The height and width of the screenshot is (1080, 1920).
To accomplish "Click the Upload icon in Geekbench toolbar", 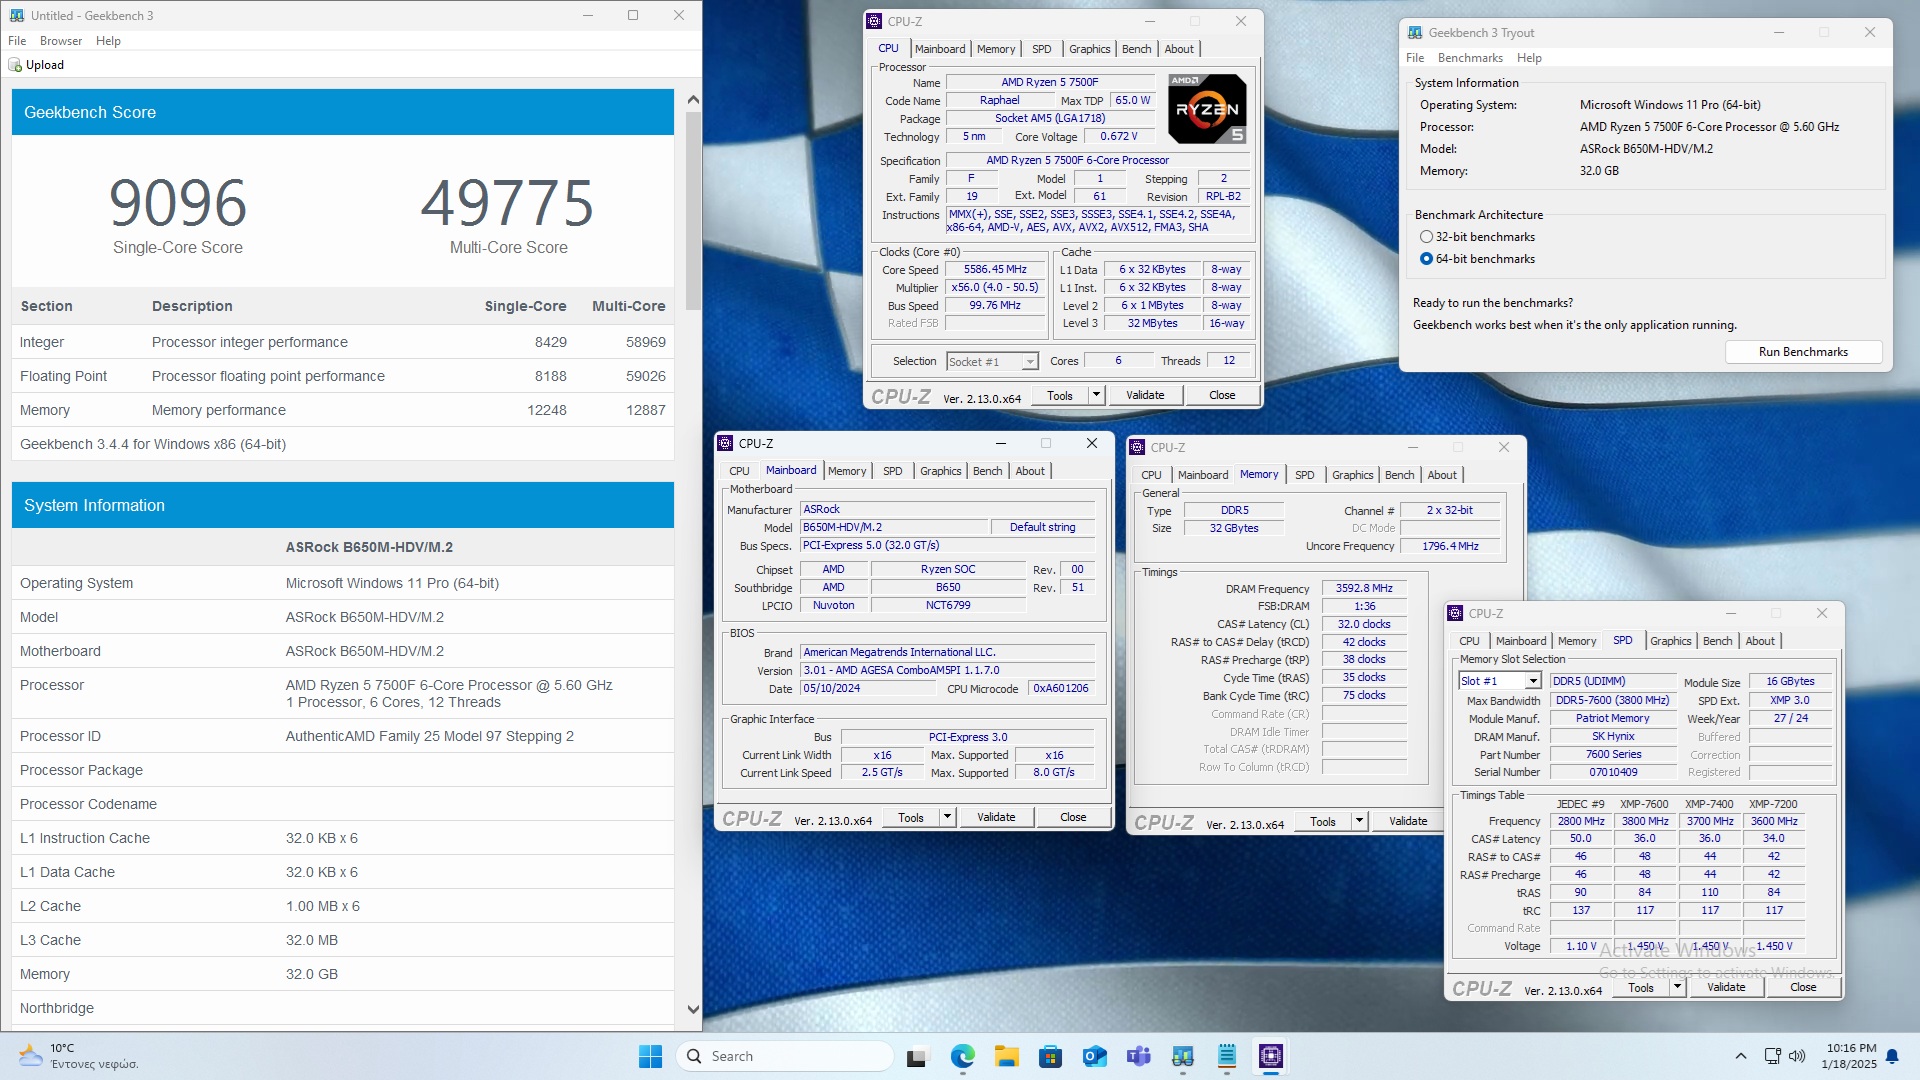I will (15, 65).
